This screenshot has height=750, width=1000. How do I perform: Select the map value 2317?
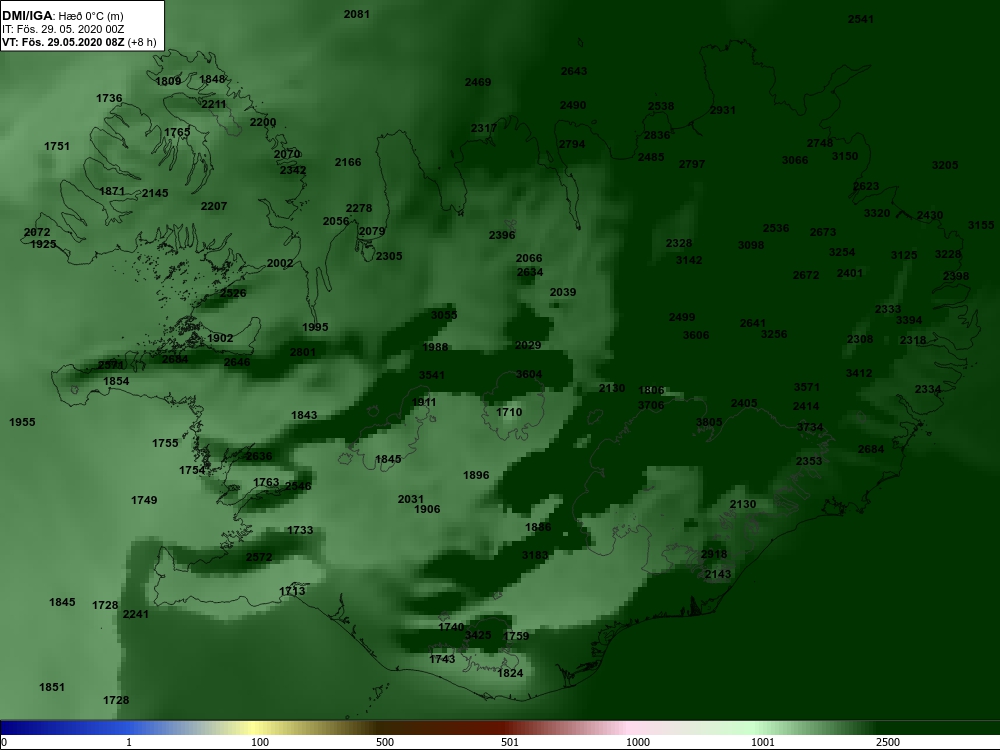(x=484, y=129)
